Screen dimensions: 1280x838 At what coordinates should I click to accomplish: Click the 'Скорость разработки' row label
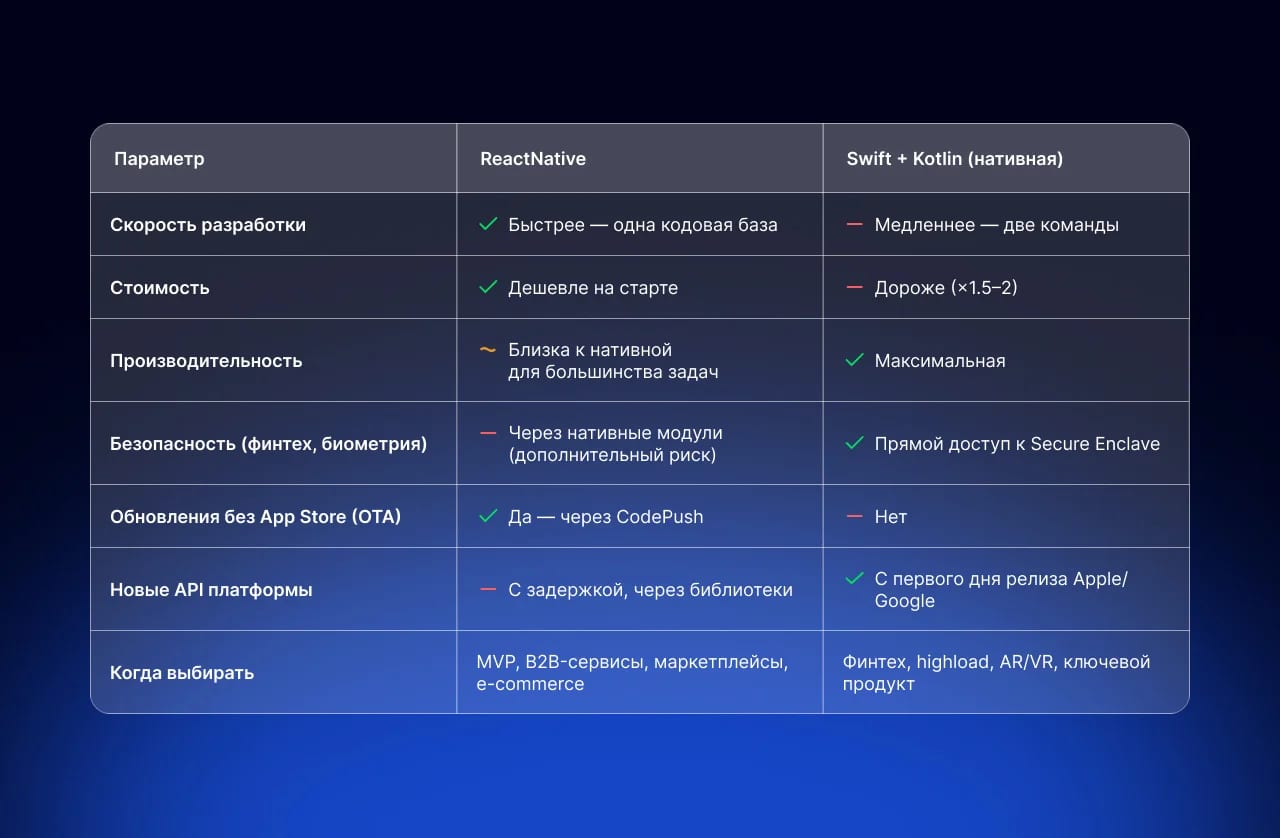208,224
